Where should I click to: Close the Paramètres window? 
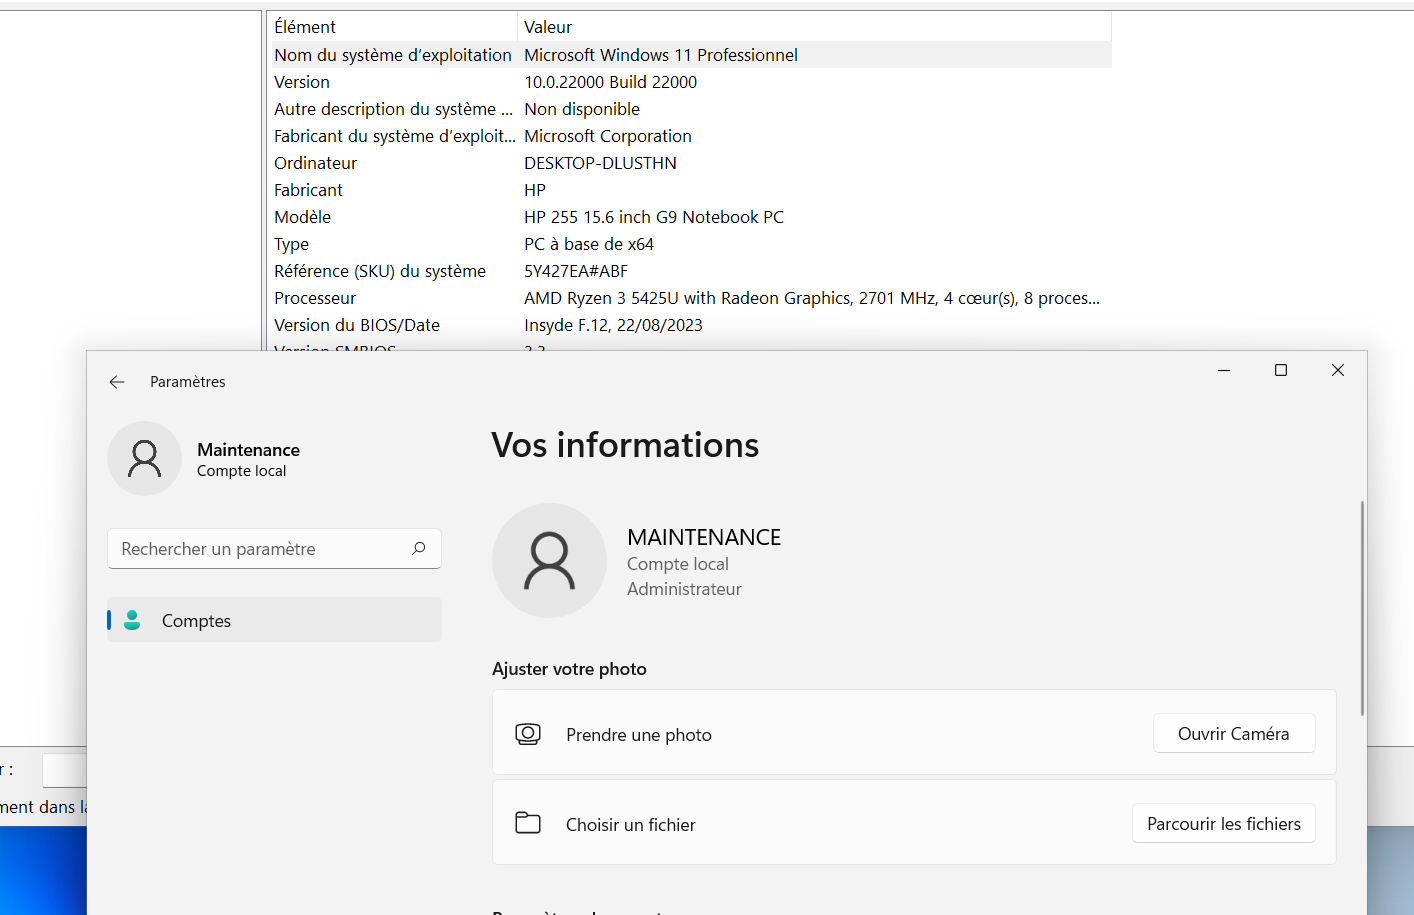[1338, 370]
